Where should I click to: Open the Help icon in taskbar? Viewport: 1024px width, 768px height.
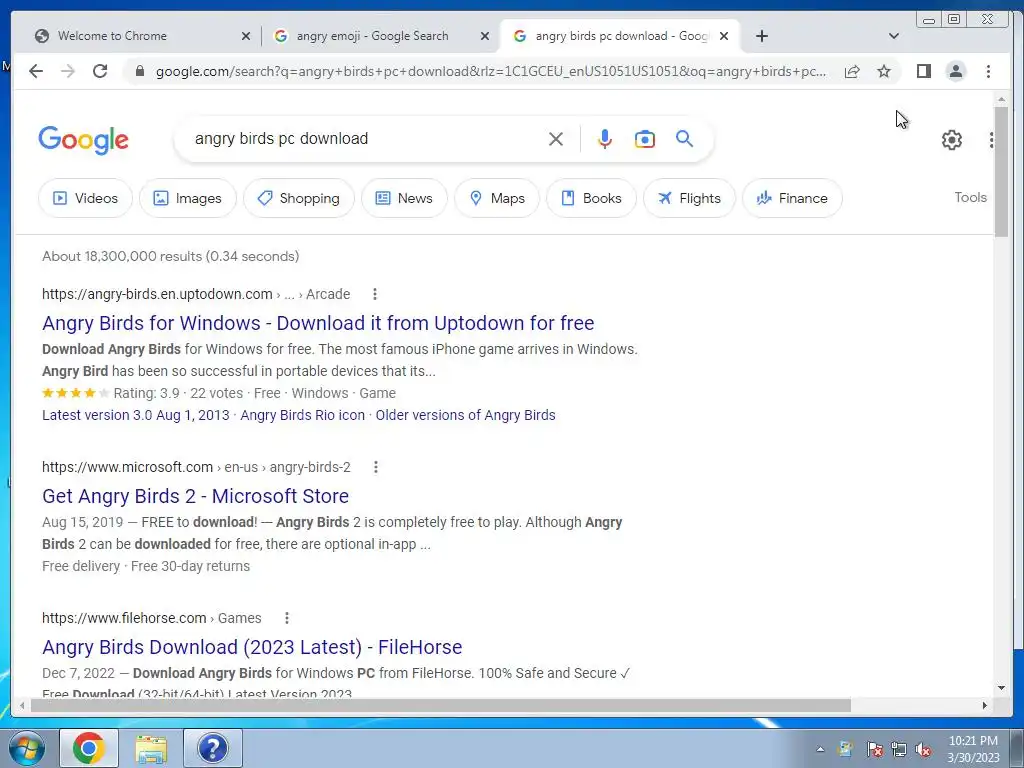point(213,748)
